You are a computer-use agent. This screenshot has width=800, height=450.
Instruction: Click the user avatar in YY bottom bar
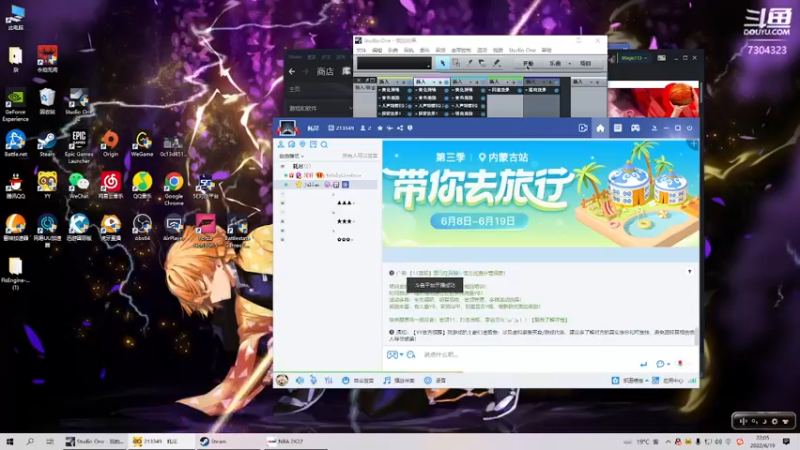(x=282, y=380)
